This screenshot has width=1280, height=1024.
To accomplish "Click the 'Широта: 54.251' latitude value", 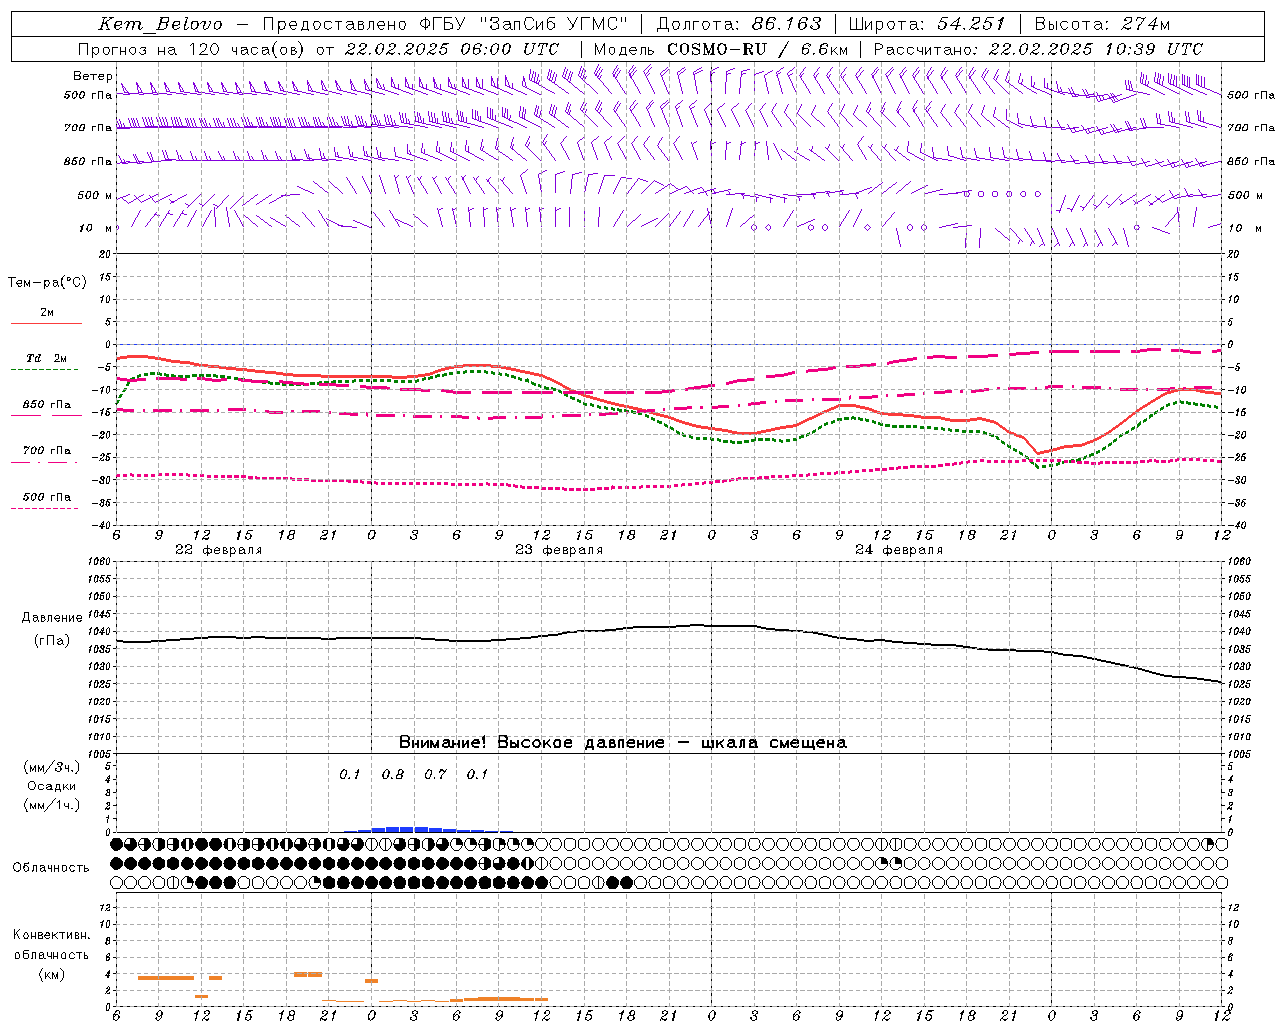I will [x=927, y=24].
